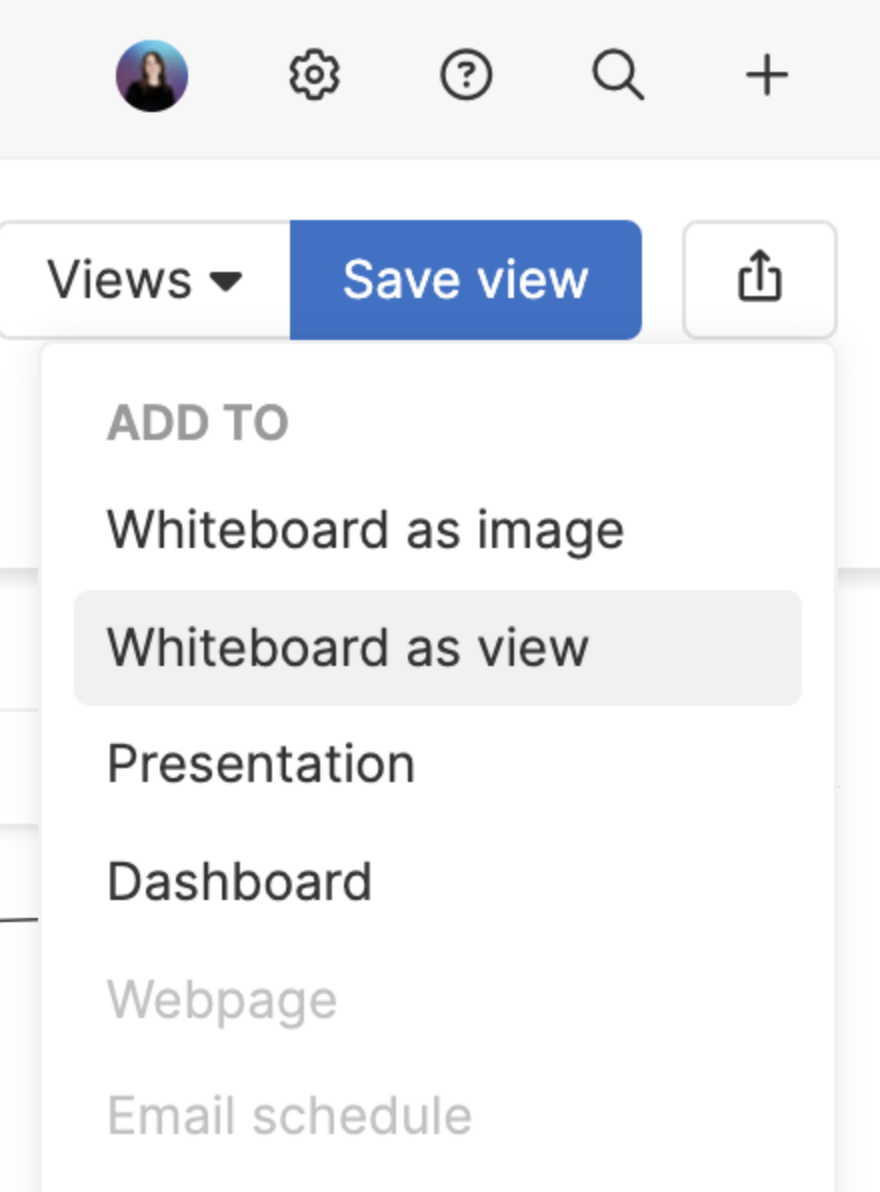Click the share export icon button
Screen dimensions: 880x1192
[760, 279]
